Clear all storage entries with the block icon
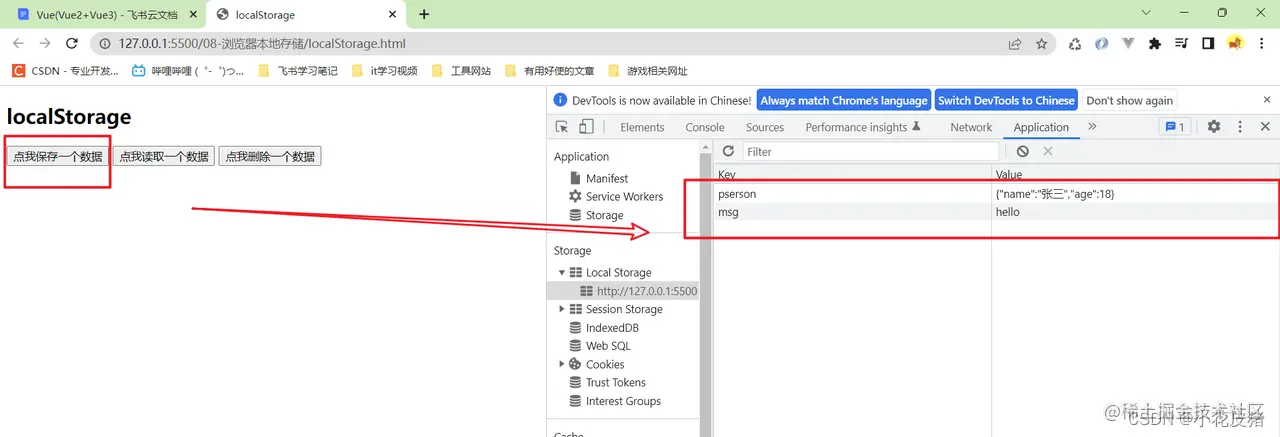The height and width of the screenshot is (437, 1280). [1022, 151]
